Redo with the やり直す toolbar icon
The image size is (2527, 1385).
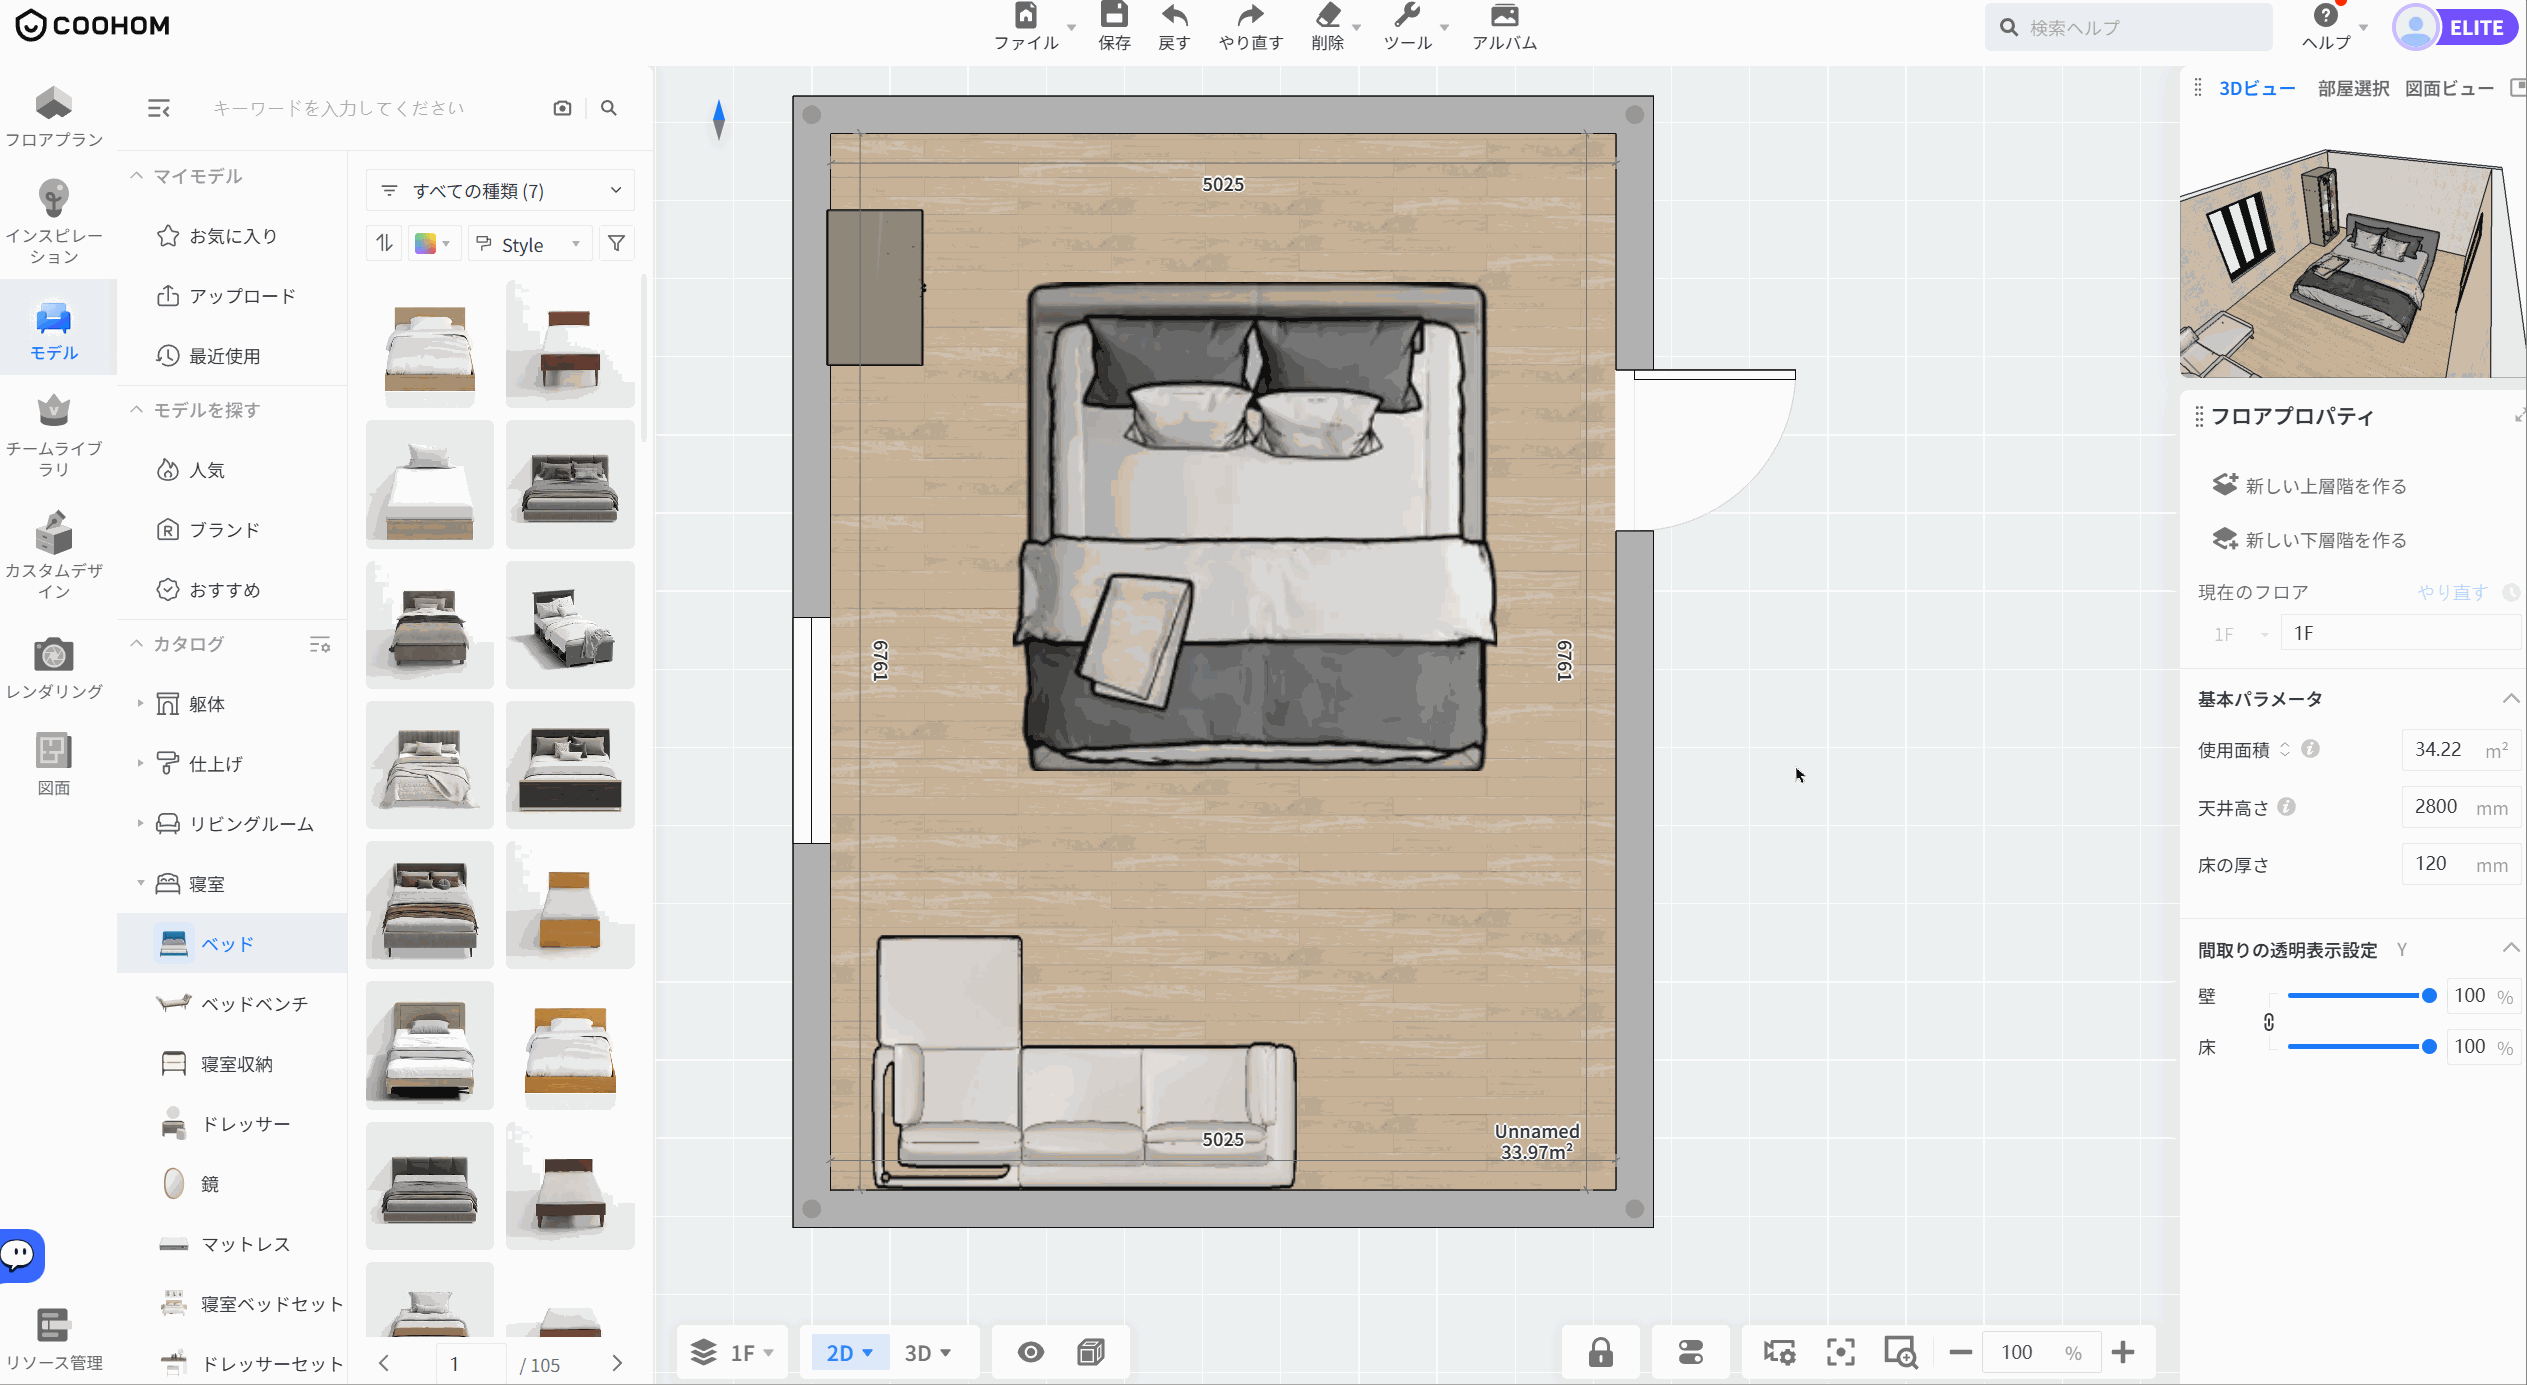(1250, 15)
